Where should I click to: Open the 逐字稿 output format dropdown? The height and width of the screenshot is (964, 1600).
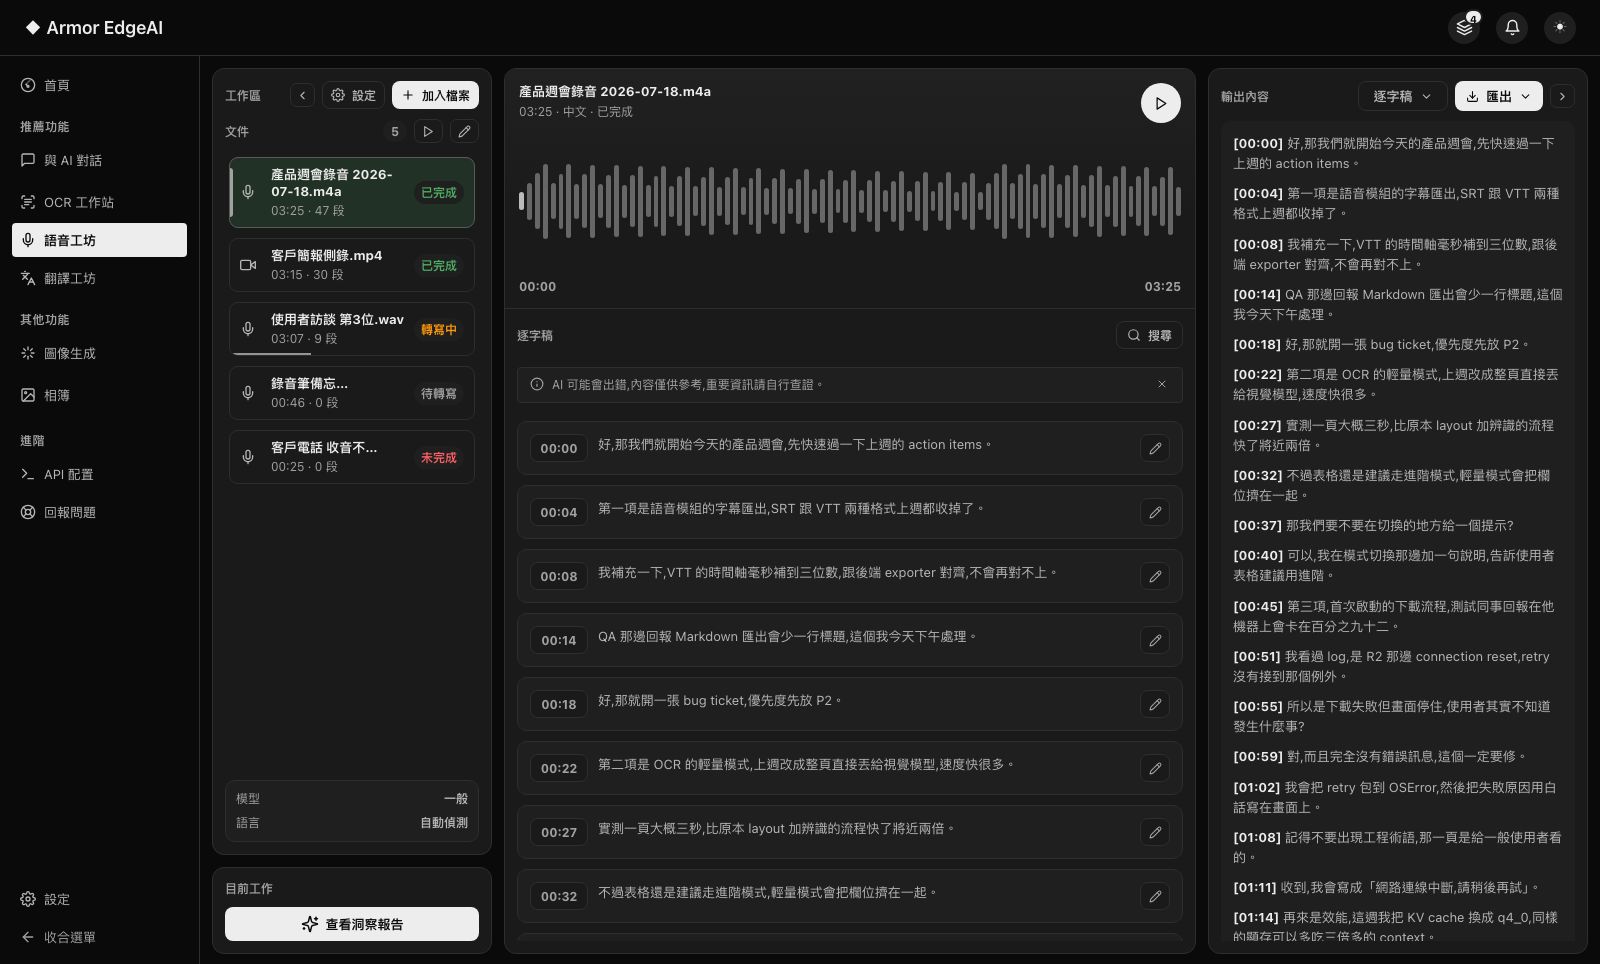coord(1402,96)
